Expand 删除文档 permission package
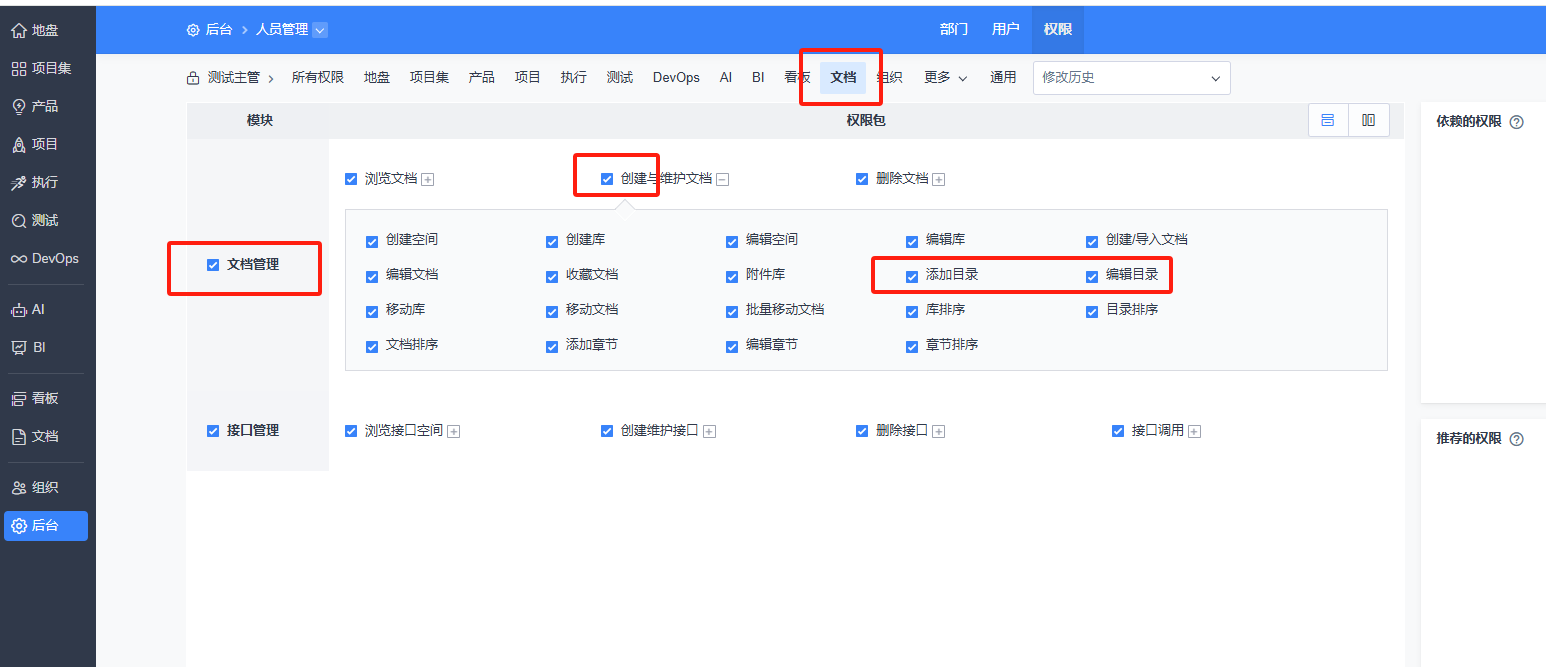 [939, 180]
